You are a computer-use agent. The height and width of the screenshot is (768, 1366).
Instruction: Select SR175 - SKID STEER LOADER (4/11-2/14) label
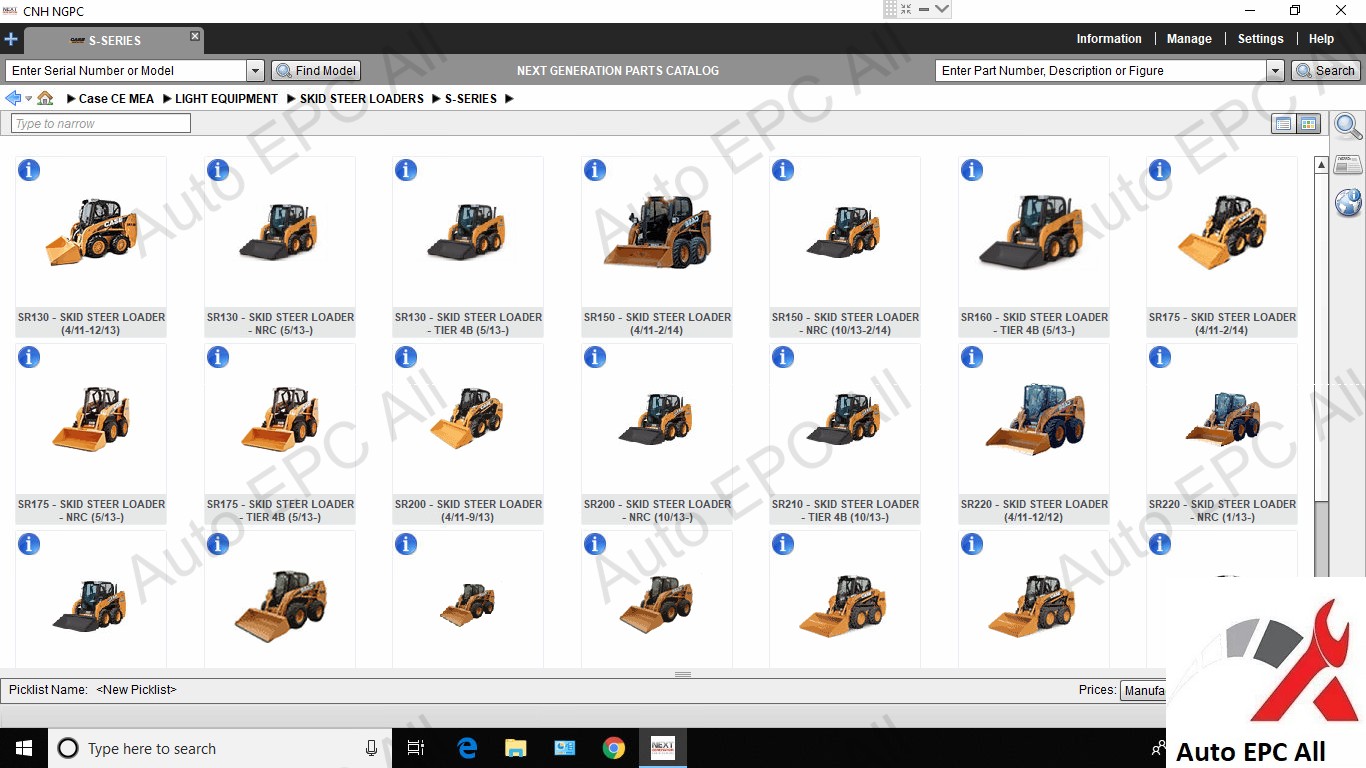click(x=1222, y=324)
